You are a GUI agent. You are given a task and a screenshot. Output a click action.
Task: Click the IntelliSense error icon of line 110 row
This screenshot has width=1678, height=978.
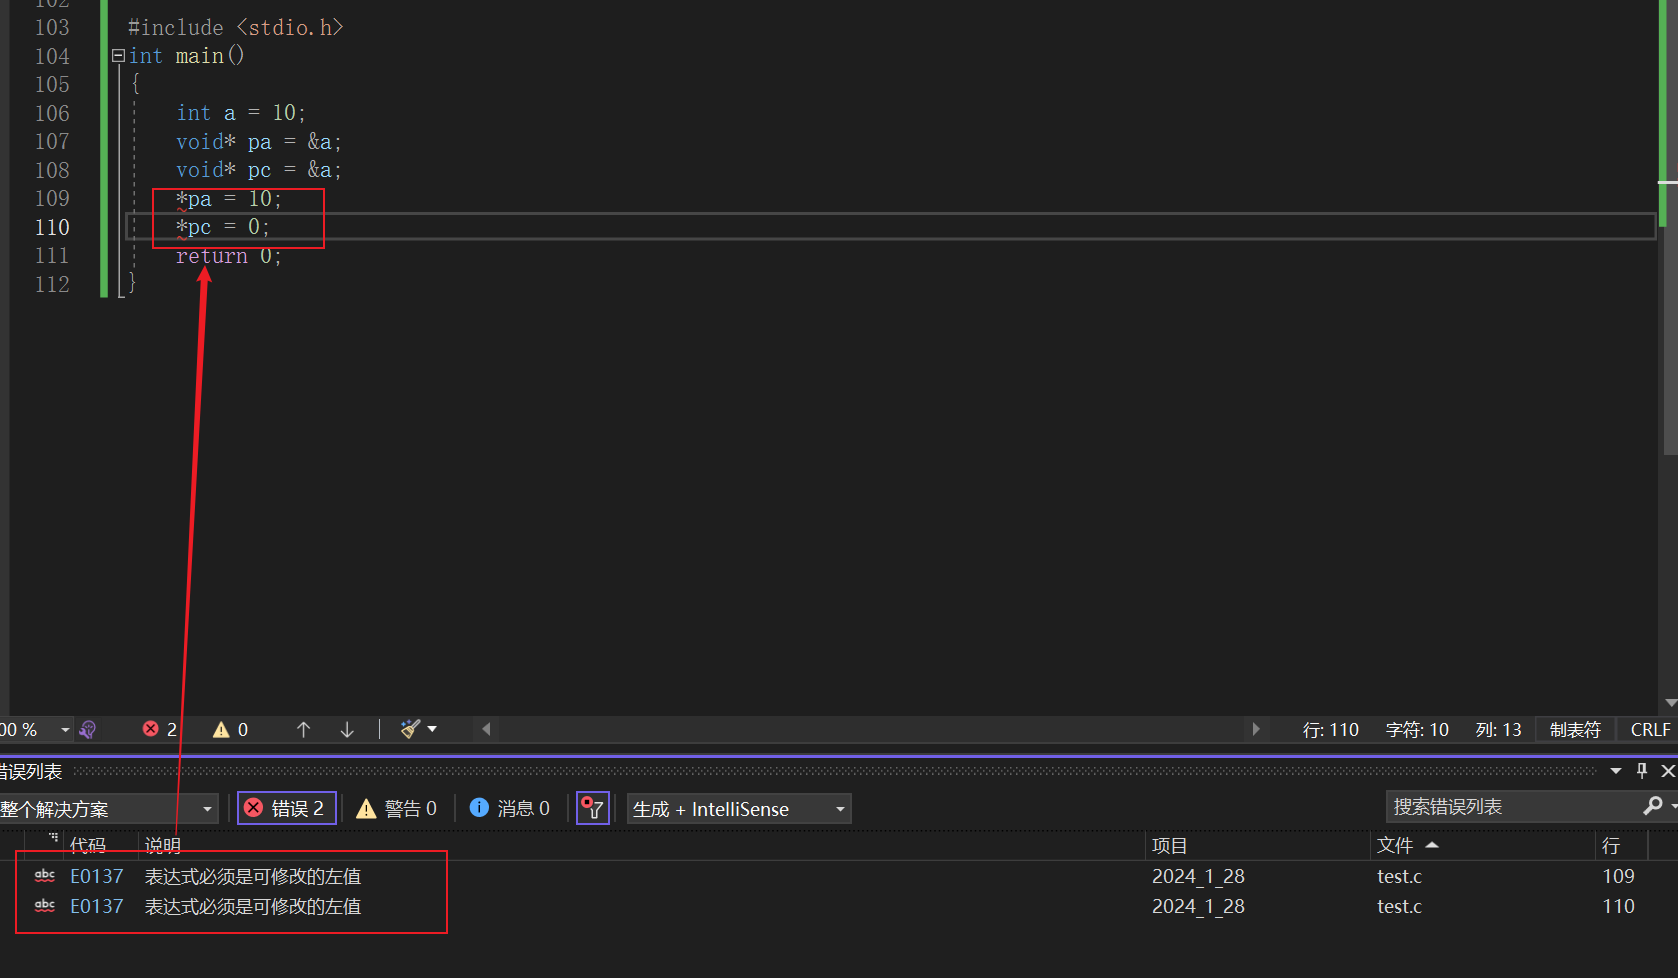point(45,905)
